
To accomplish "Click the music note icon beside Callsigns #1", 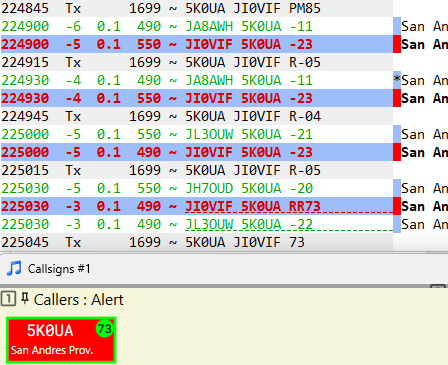I will tap(14, 268).
